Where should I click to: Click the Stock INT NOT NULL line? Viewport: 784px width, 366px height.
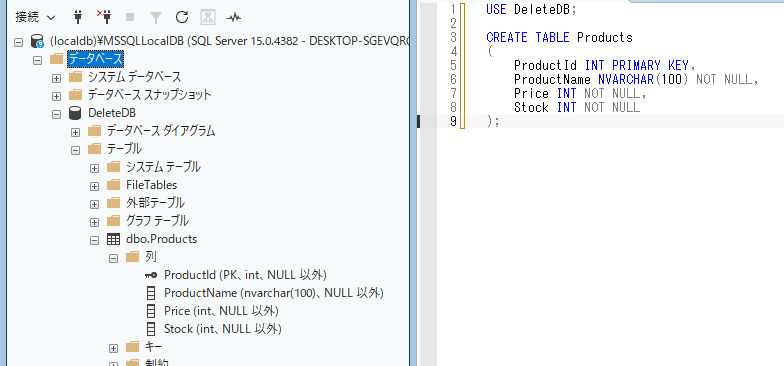click(x=577, y=108)
